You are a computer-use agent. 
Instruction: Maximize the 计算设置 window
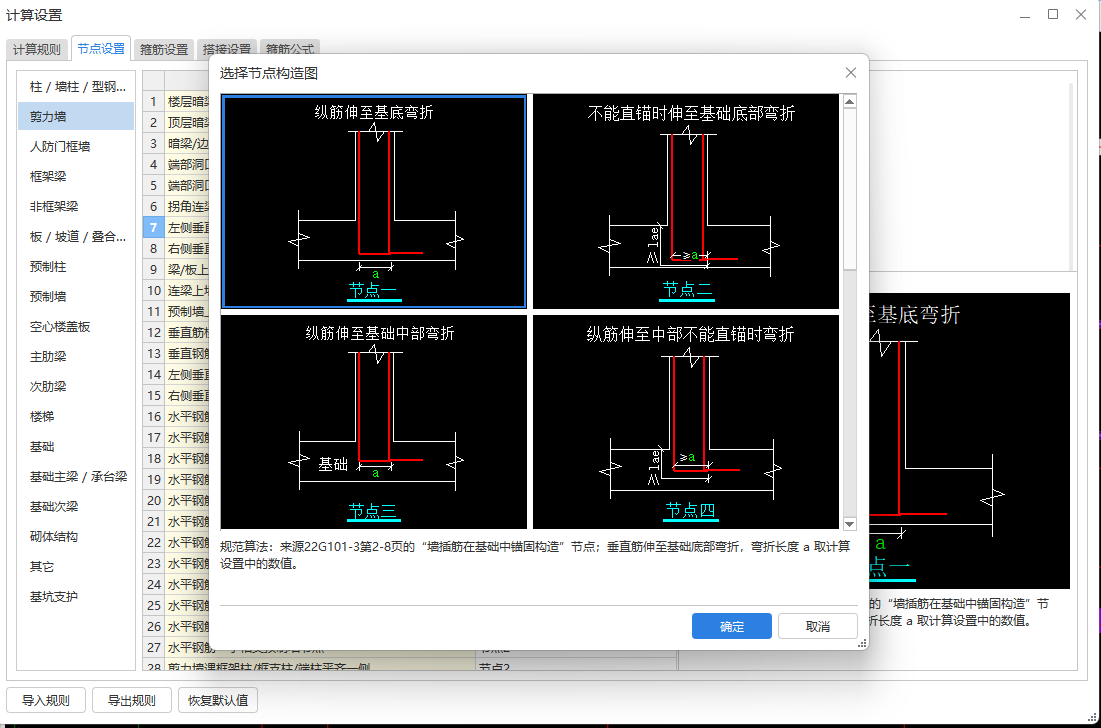click(x=1053, y=14)
